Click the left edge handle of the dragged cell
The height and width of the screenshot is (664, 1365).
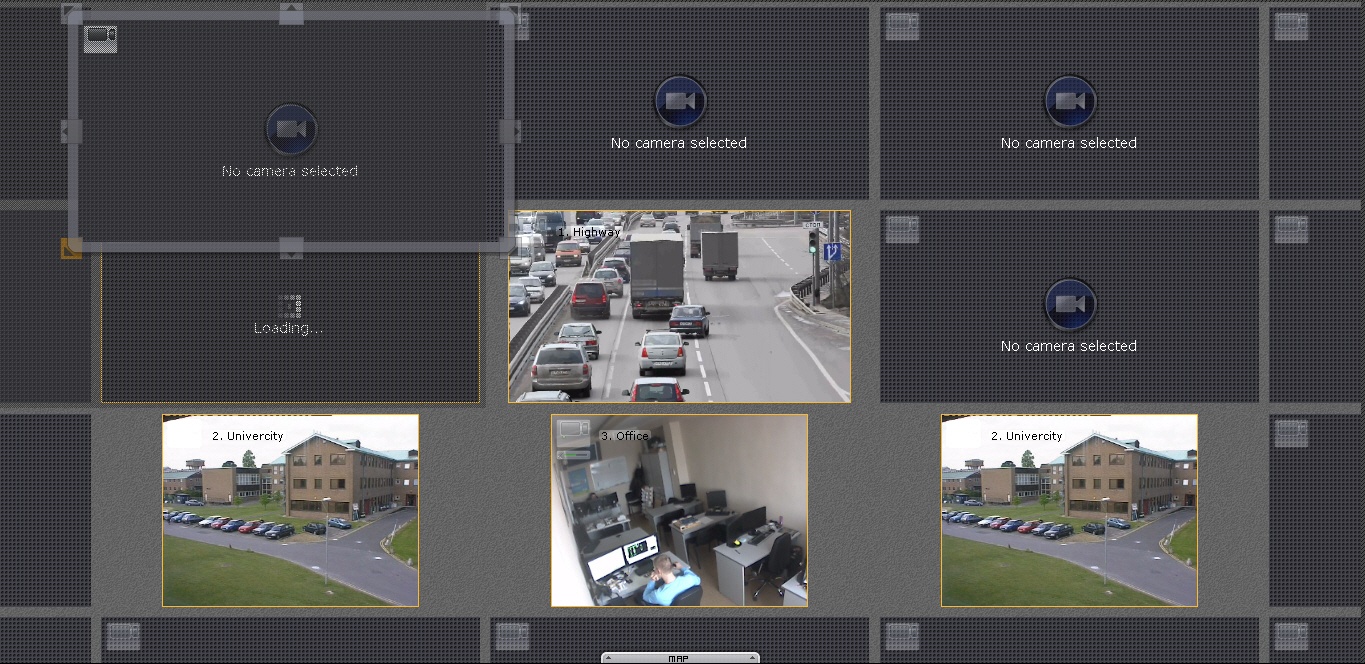pos(71,131)
